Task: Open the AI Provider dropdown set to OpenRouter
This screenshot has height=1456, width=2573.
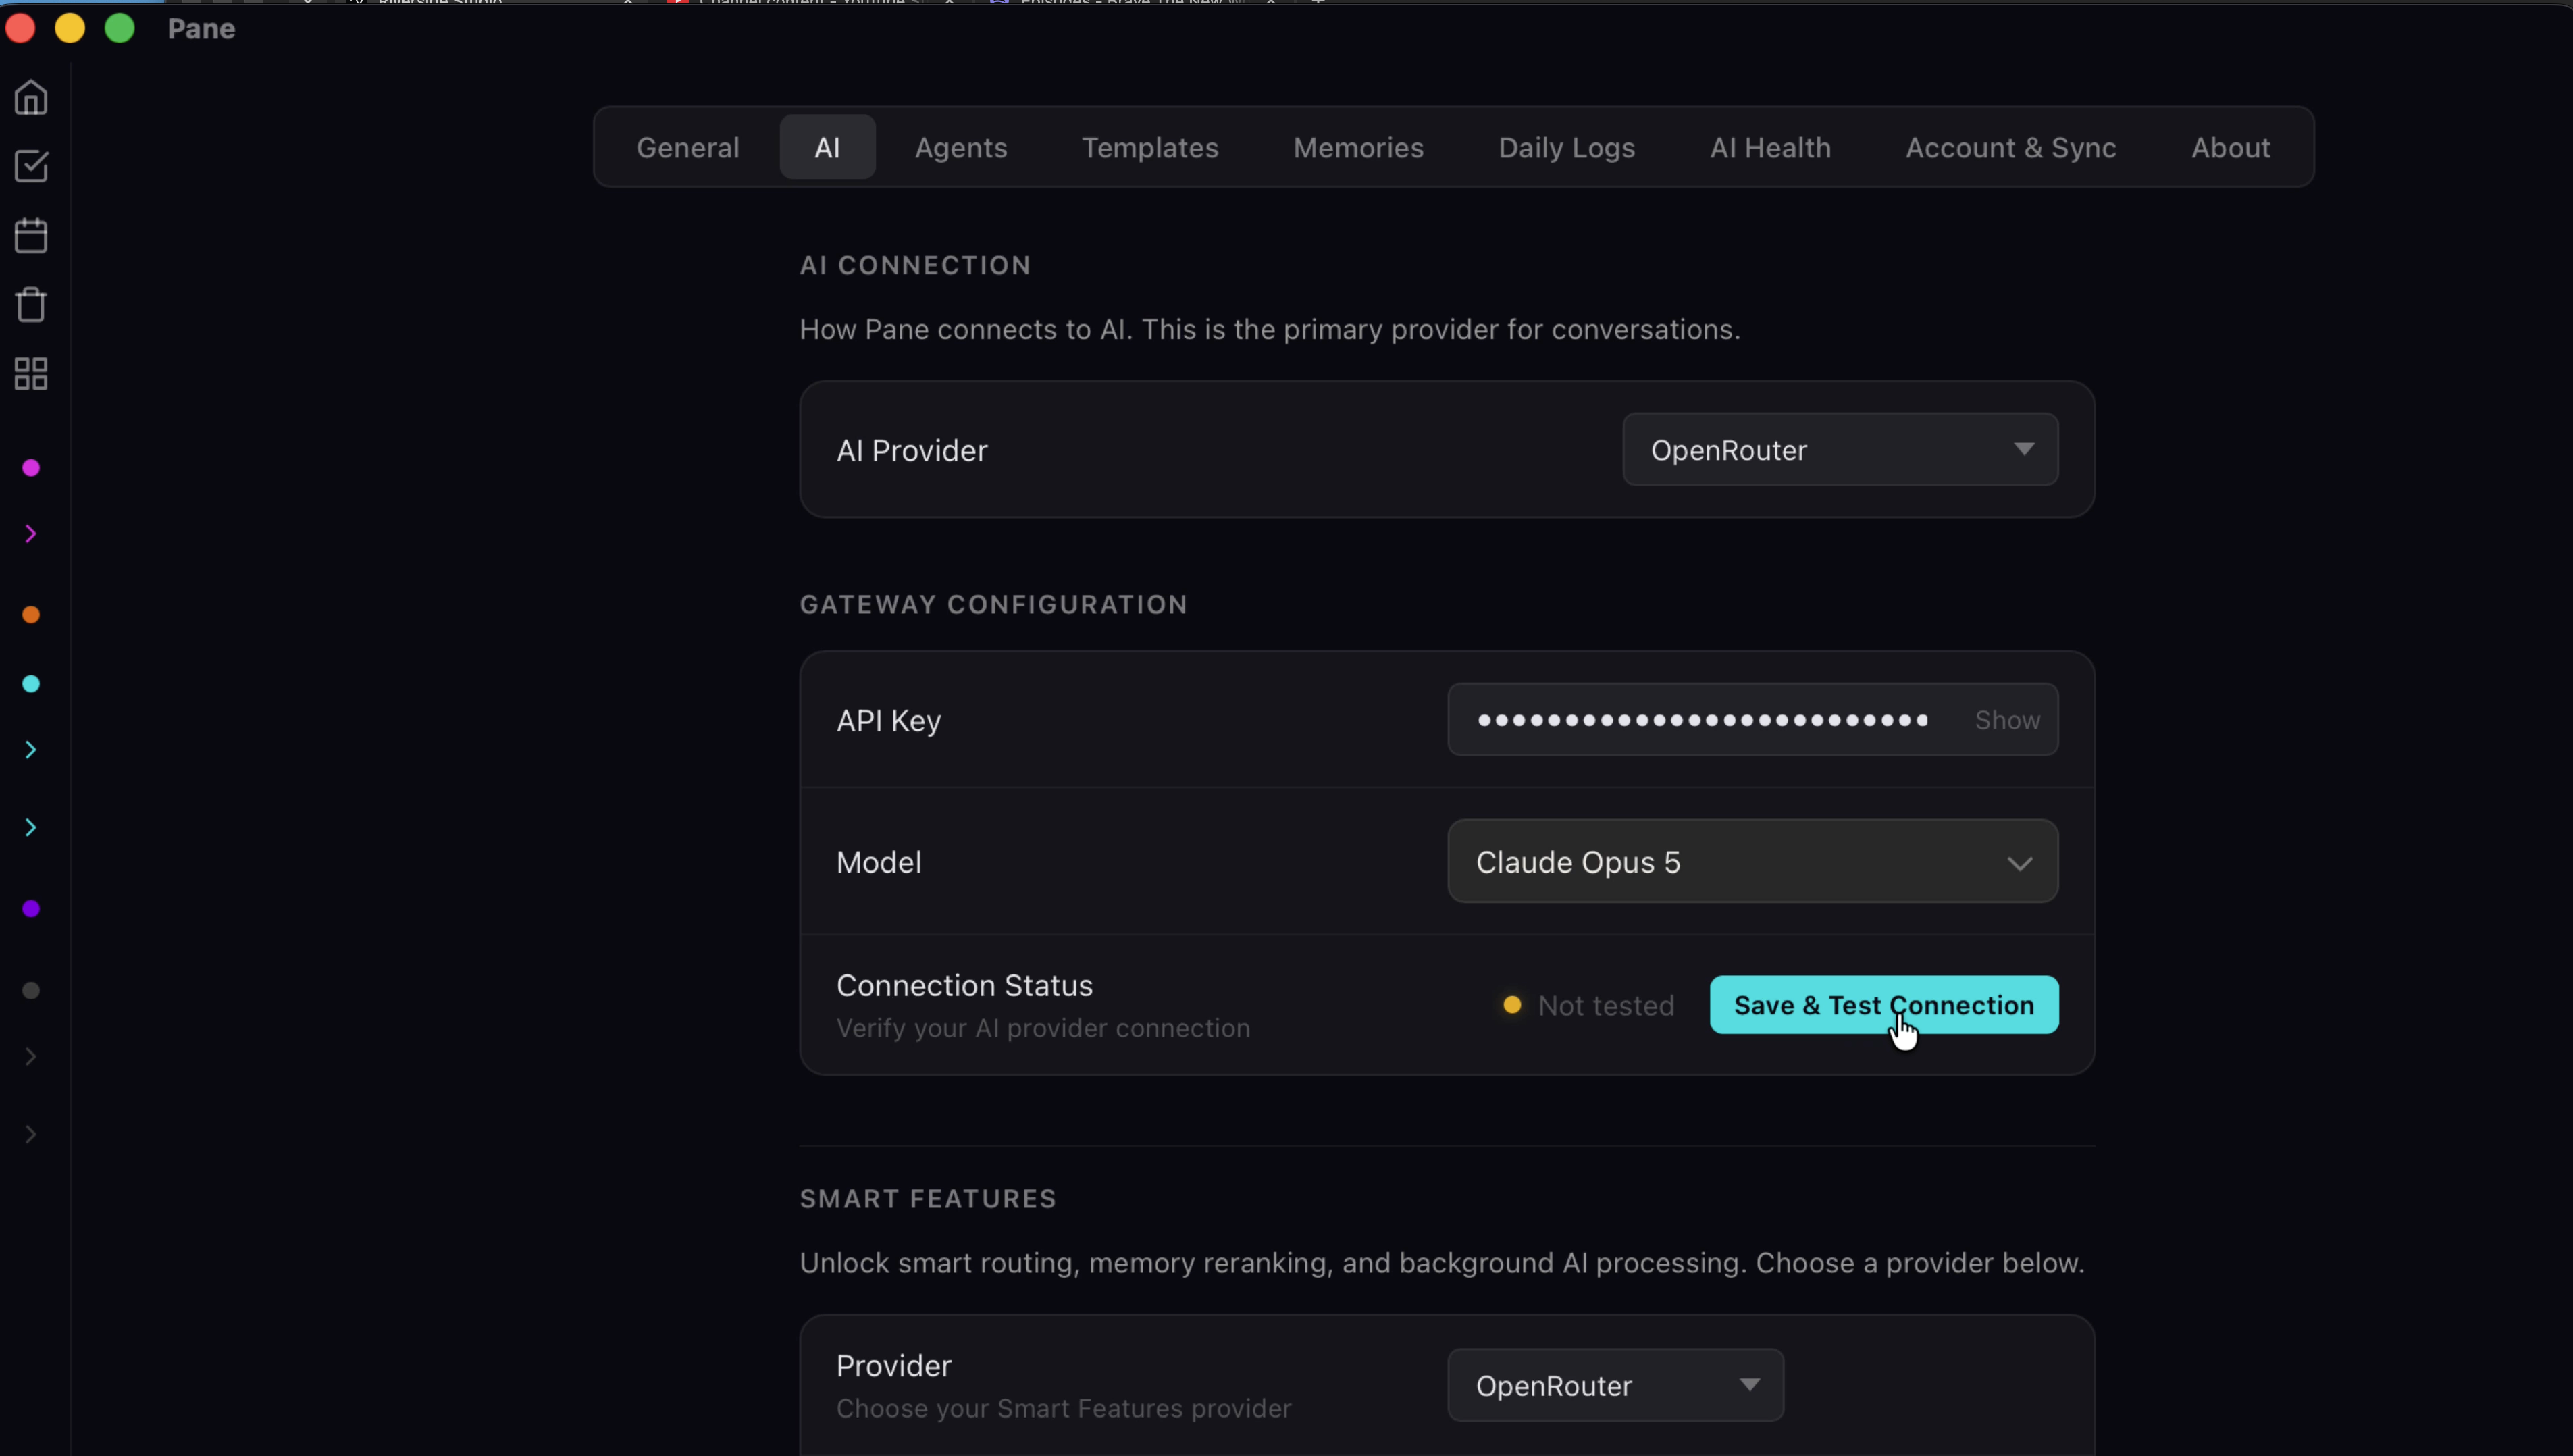Action: click(1840, 450)
